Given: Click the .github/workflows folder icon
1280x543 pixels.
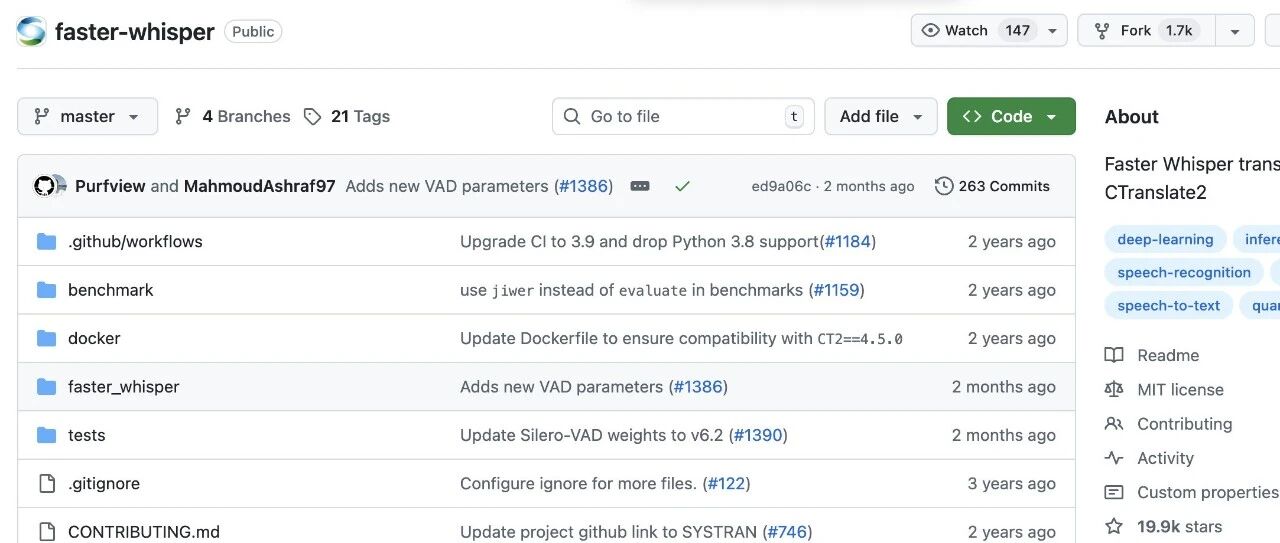Looking at the screenshot, I should tap(46, 241).
